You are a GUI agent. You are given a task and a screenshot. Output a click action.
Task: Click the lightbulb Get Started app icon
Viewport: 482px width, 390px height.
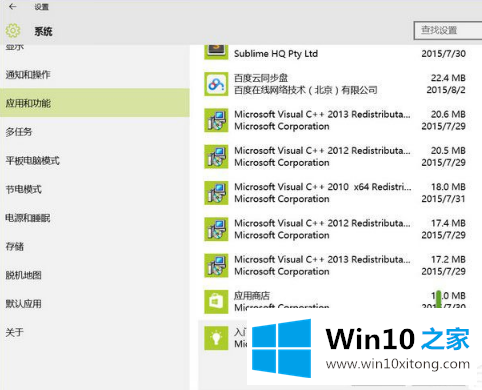tap(216, 338)
